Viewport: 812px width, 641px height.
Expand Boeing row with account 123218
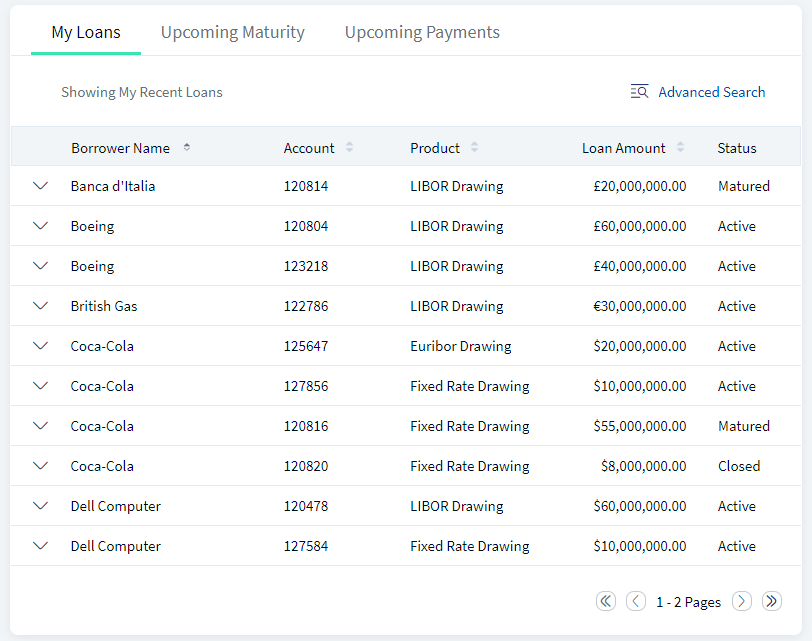pos(40,265)
